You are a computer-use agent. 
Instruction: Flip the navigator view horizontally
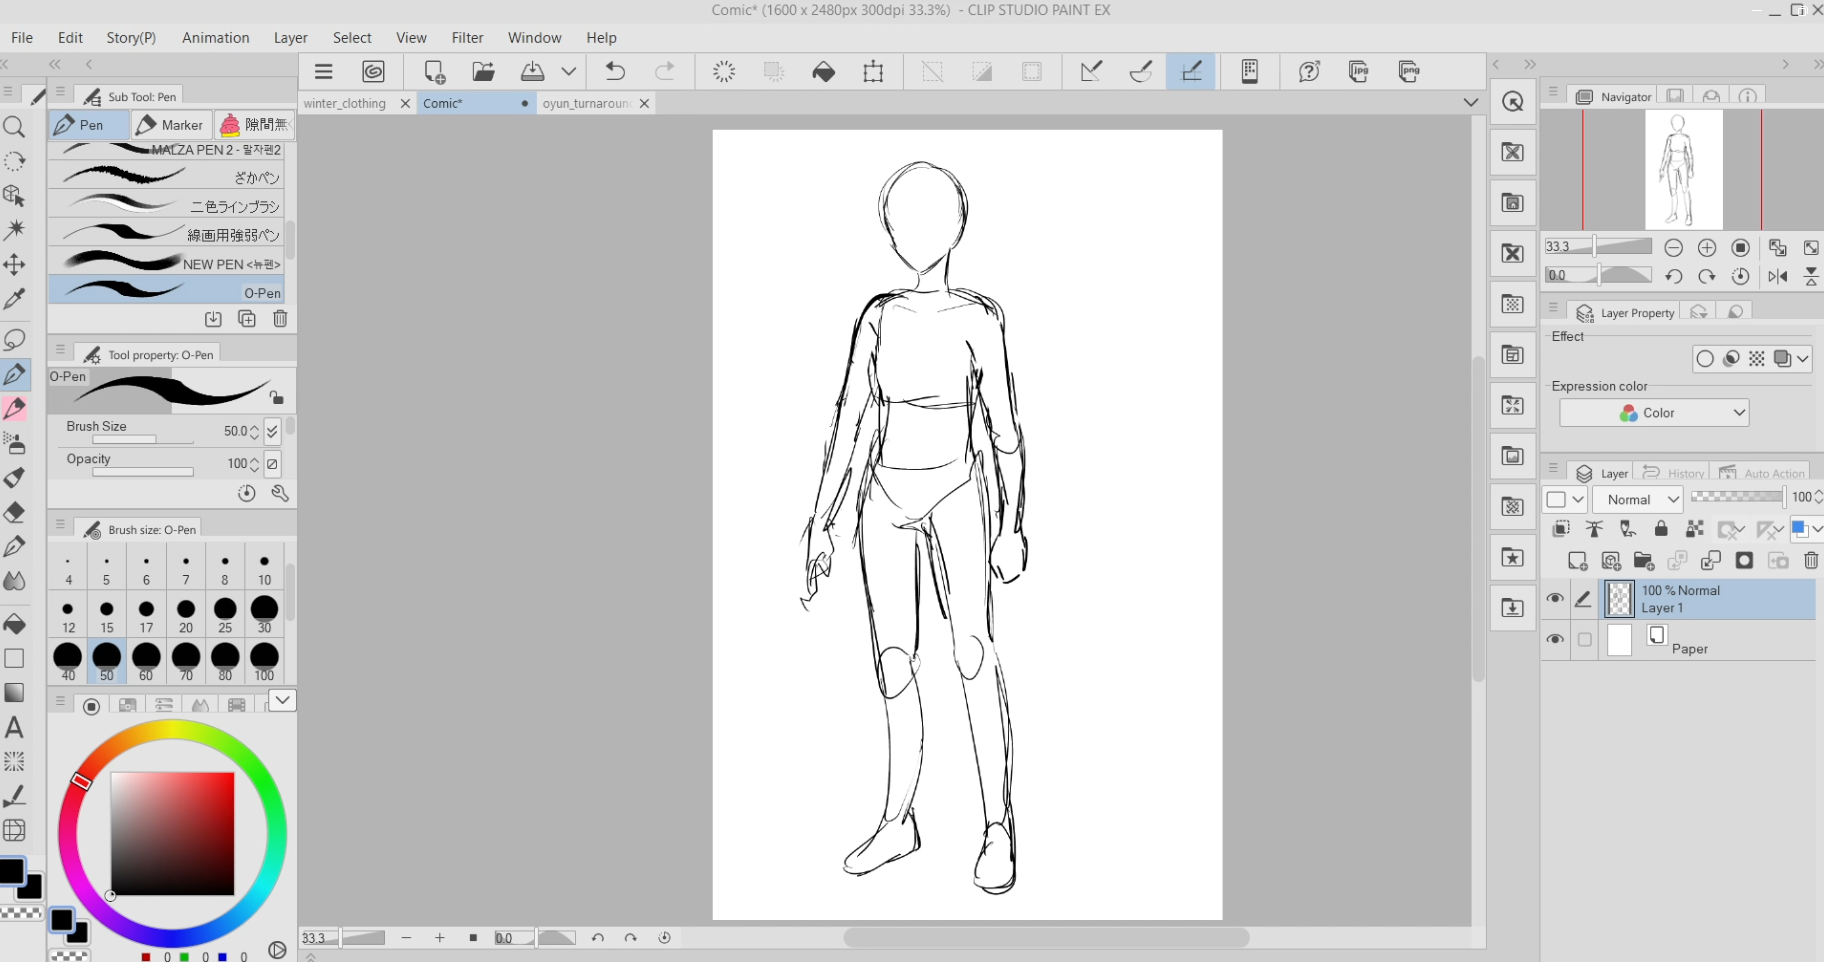pos(1777,276)
